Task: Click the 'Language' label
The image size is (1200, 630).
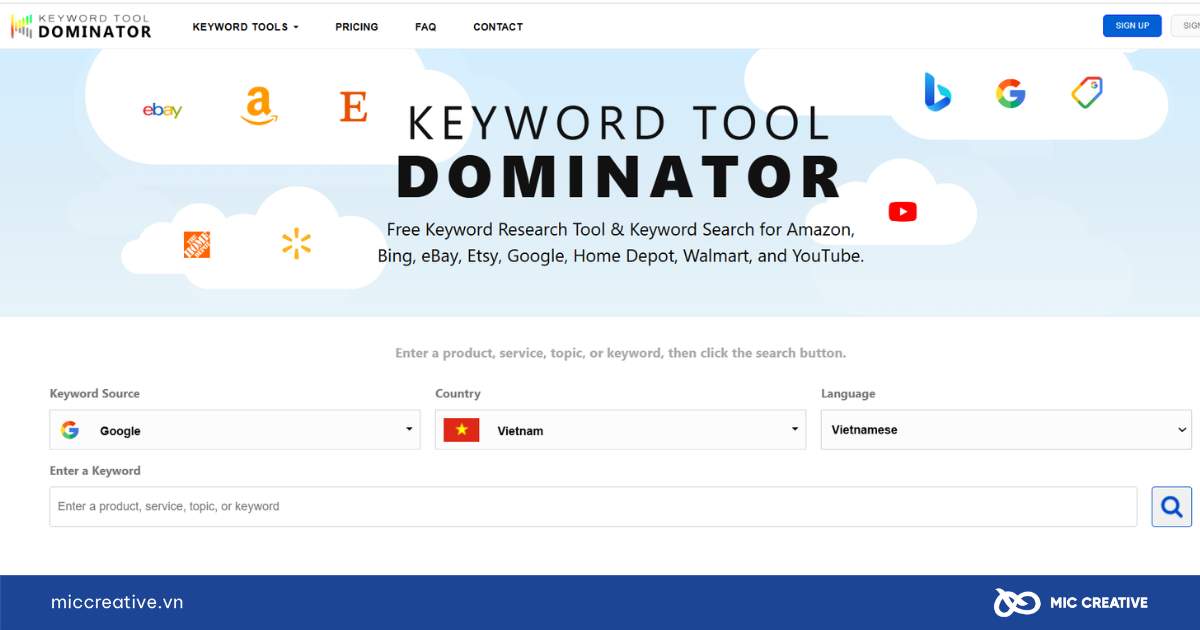Action: point(848,394)
